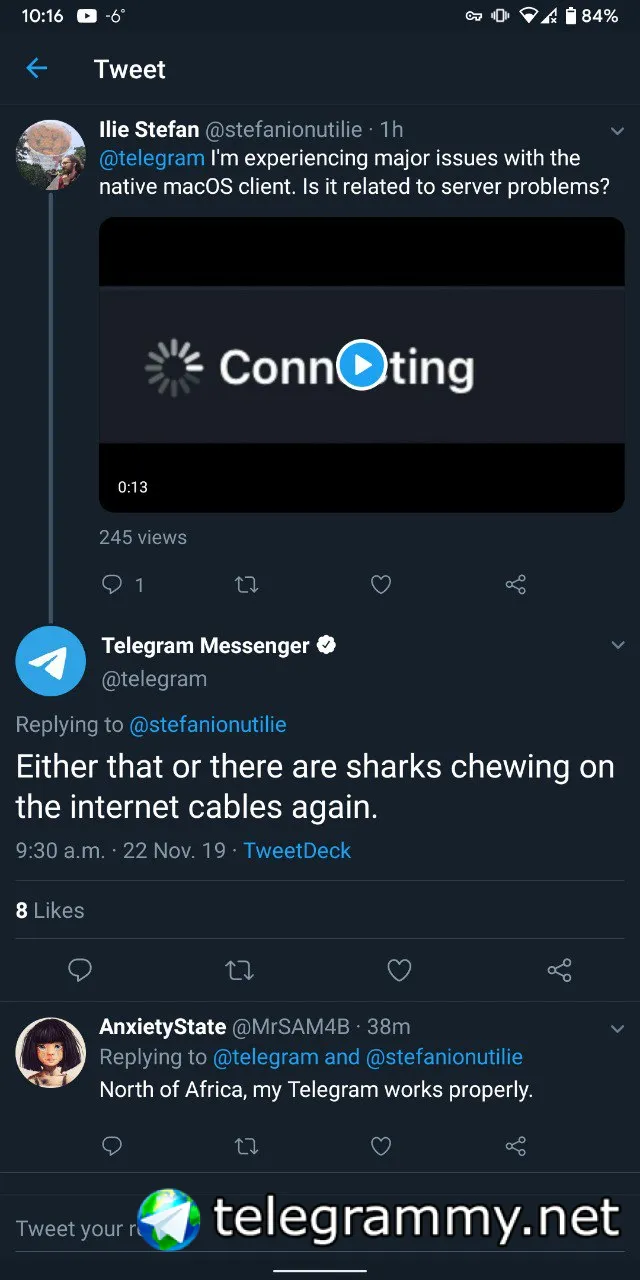Tap the back arrow in header
This screenshot has height=1280, width=640.
tap(37, 68)
